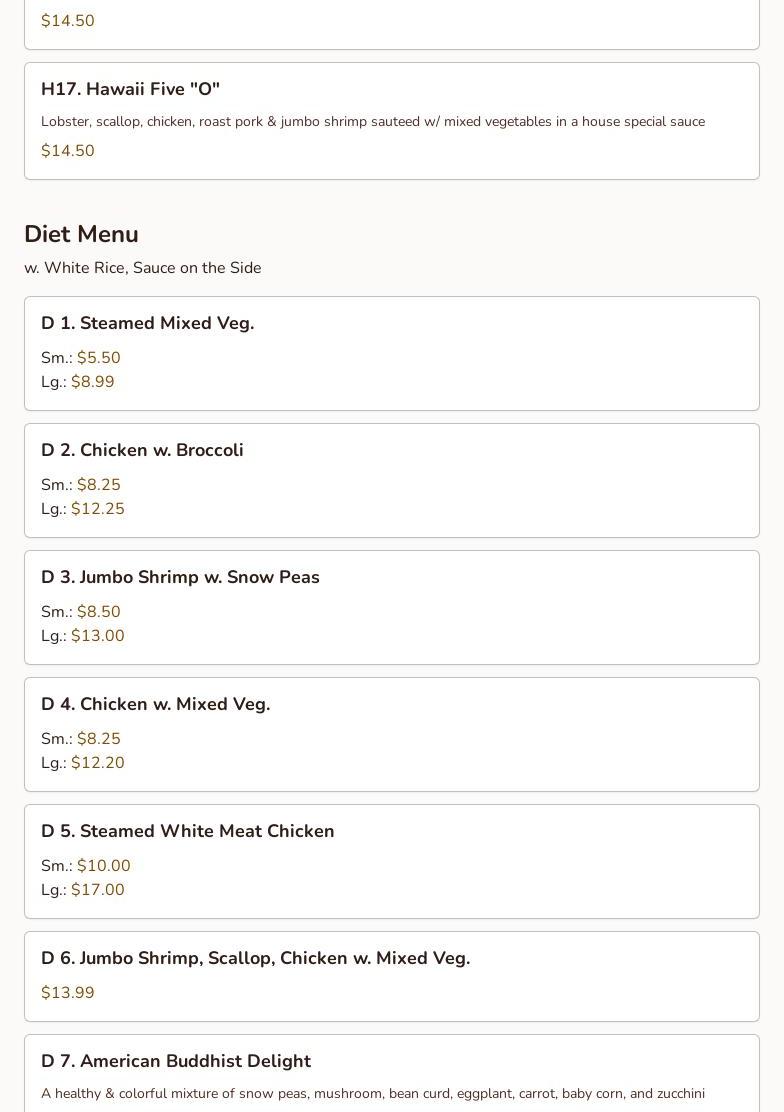The image size is (784, 1112).
Task: Choose the $13.00 large Jumbo Shrimp option
Action: pos(83,635)
